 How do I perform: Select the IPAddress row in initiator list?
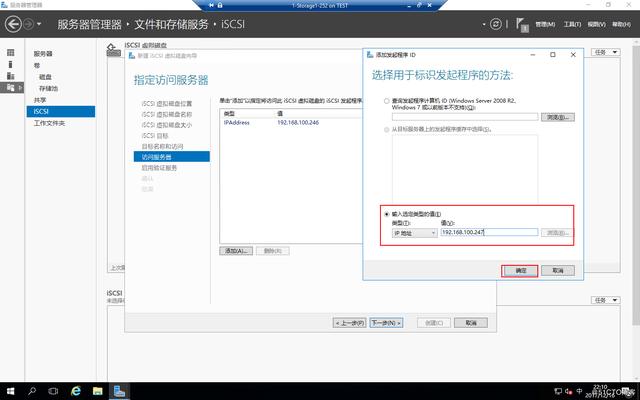[291, 122]
